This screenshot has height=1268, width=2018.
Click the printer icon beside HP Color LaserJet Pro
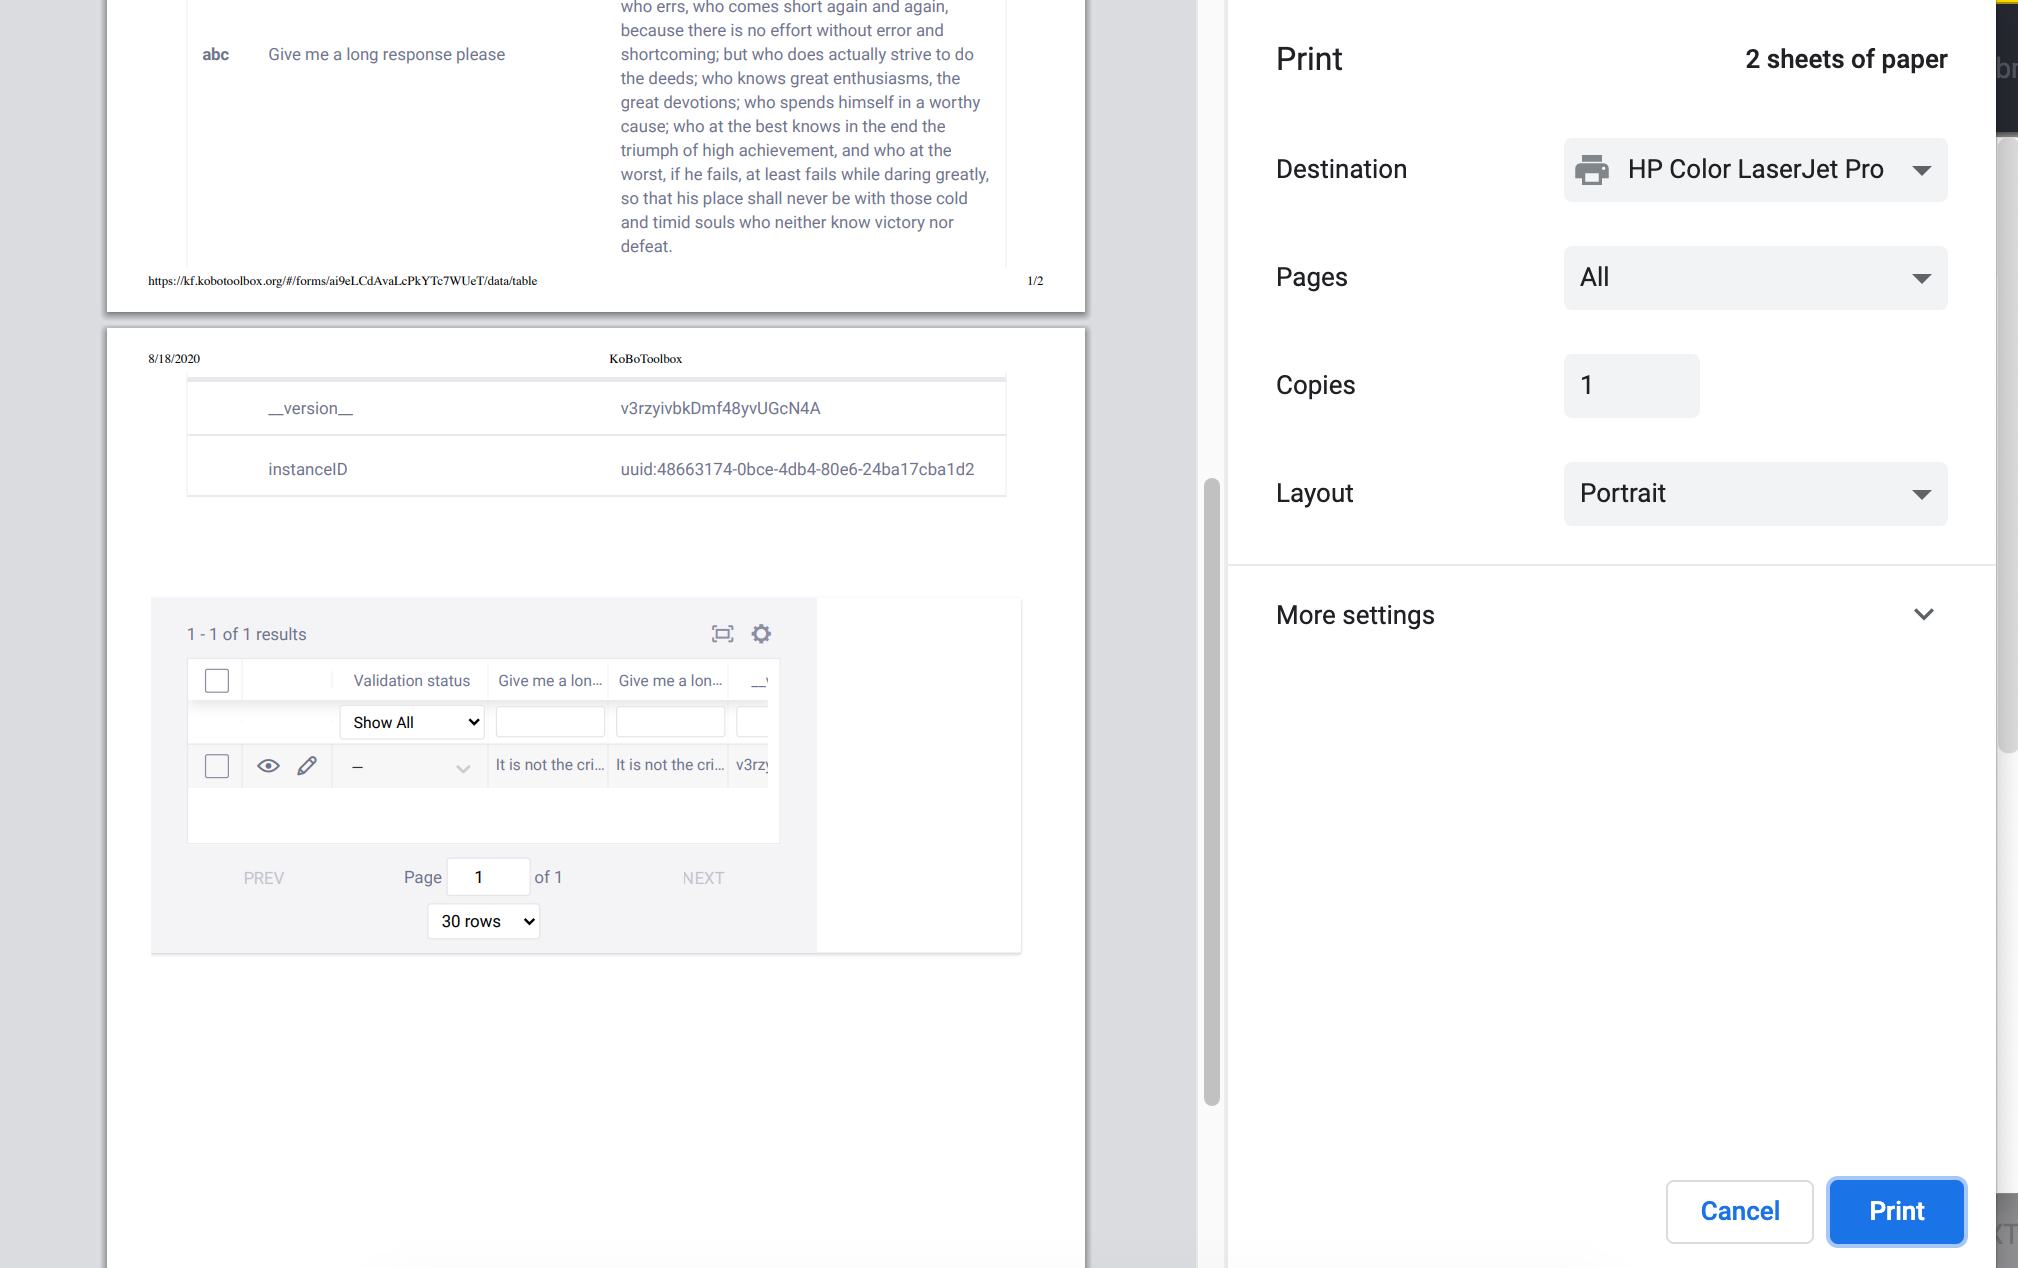pyautogui.click(x=1592, y=169)
